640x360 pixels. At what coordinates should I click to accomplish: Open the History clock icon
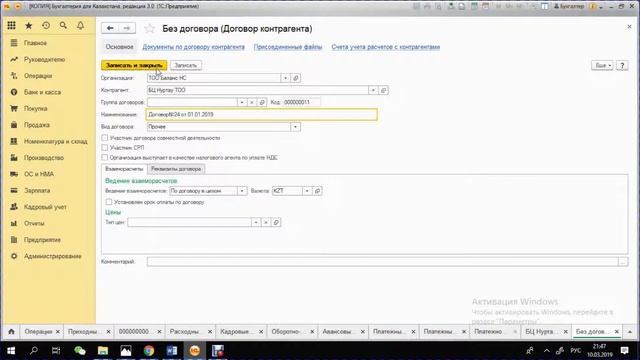[46, 25]
